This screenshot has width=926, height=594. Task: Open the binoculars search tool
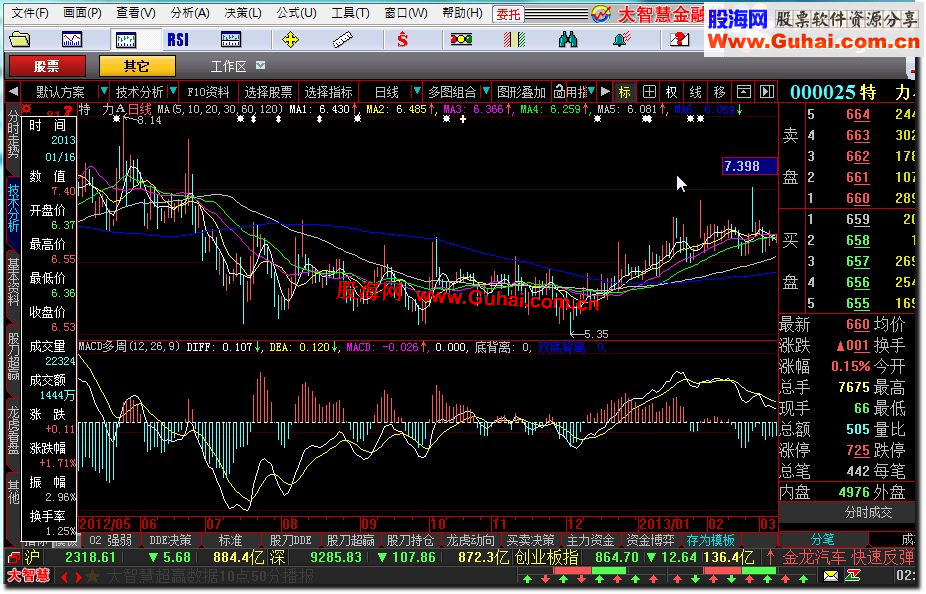point(568,40)
